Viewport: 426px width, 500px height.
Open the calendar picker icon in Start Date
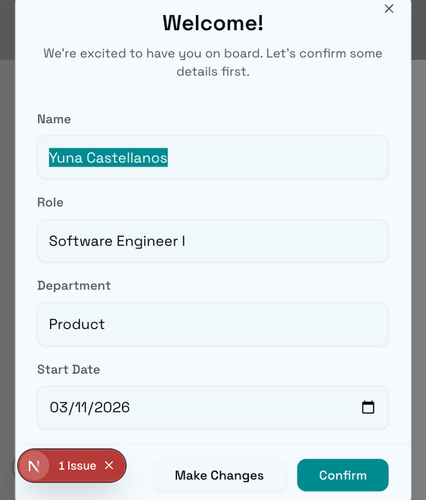368,407
